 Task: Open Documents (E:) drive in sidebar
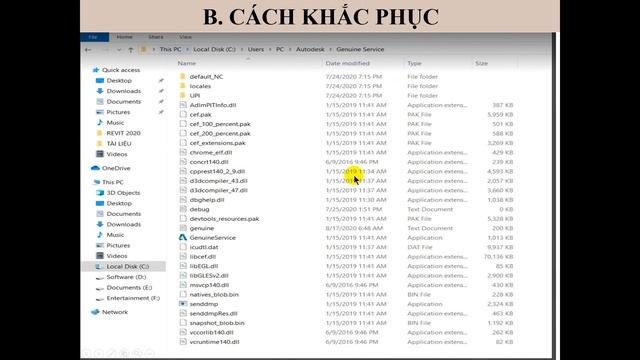129,288
